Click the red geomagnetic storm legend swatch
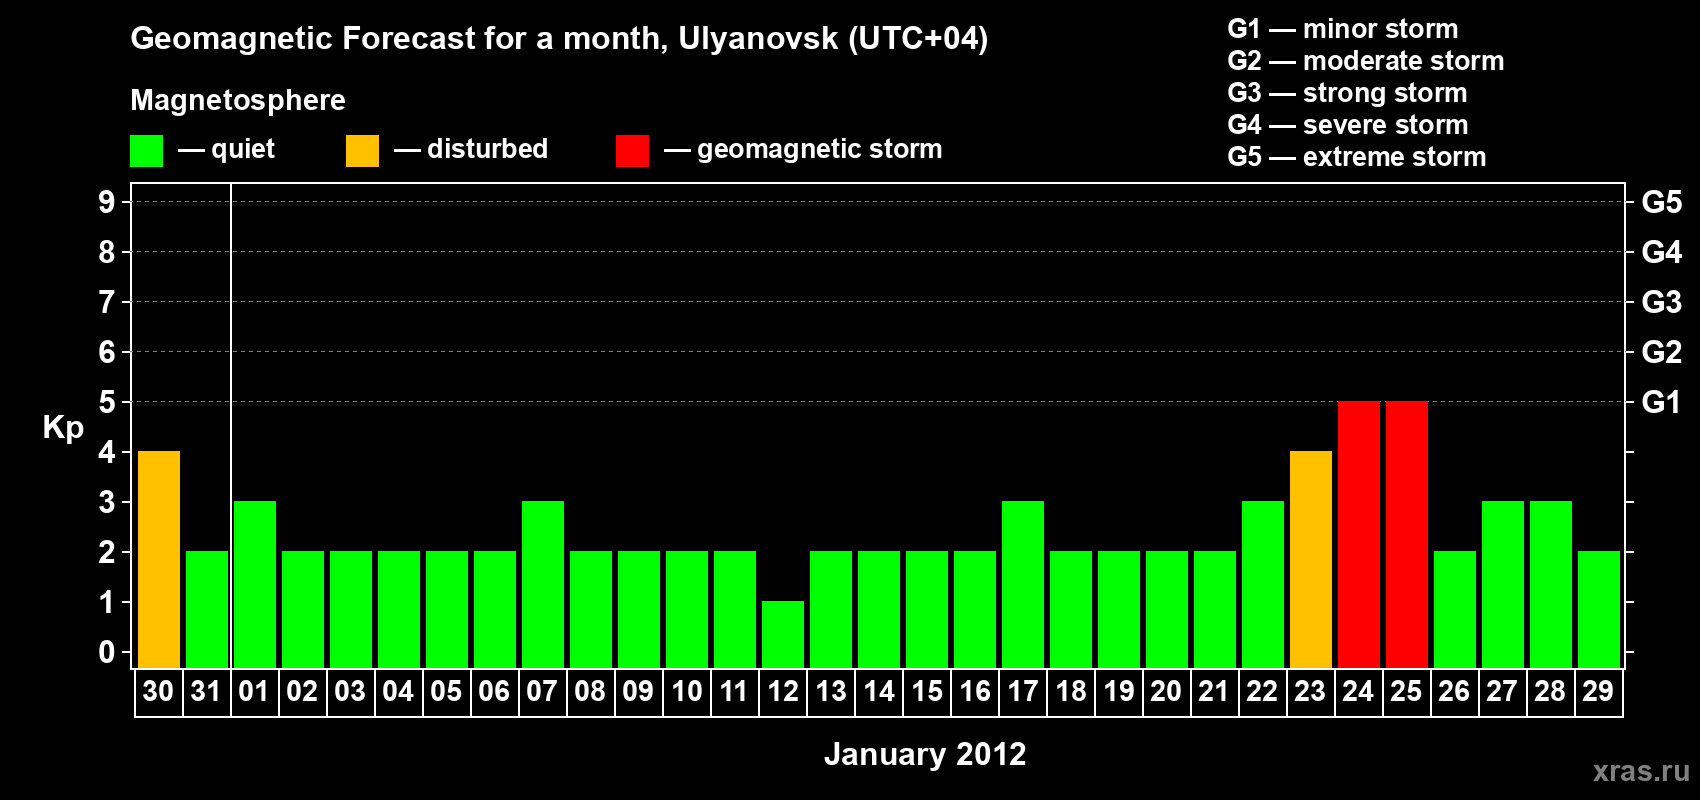Screen dimensions: 1700x800 click(x=632, y=151)
